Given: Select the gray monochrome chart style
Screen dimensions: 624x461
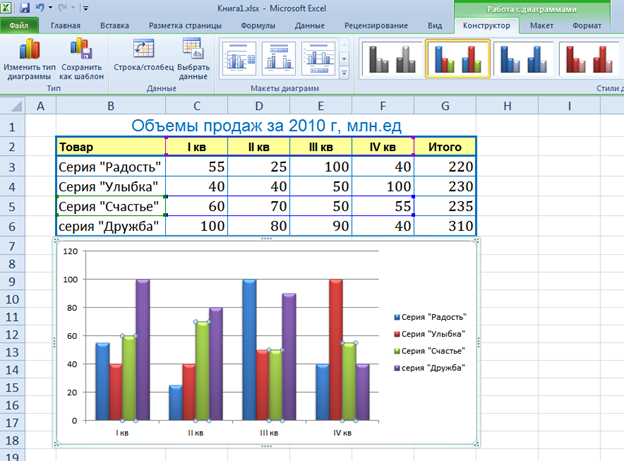Looking at the screenshot, I should tap(390, 59).
